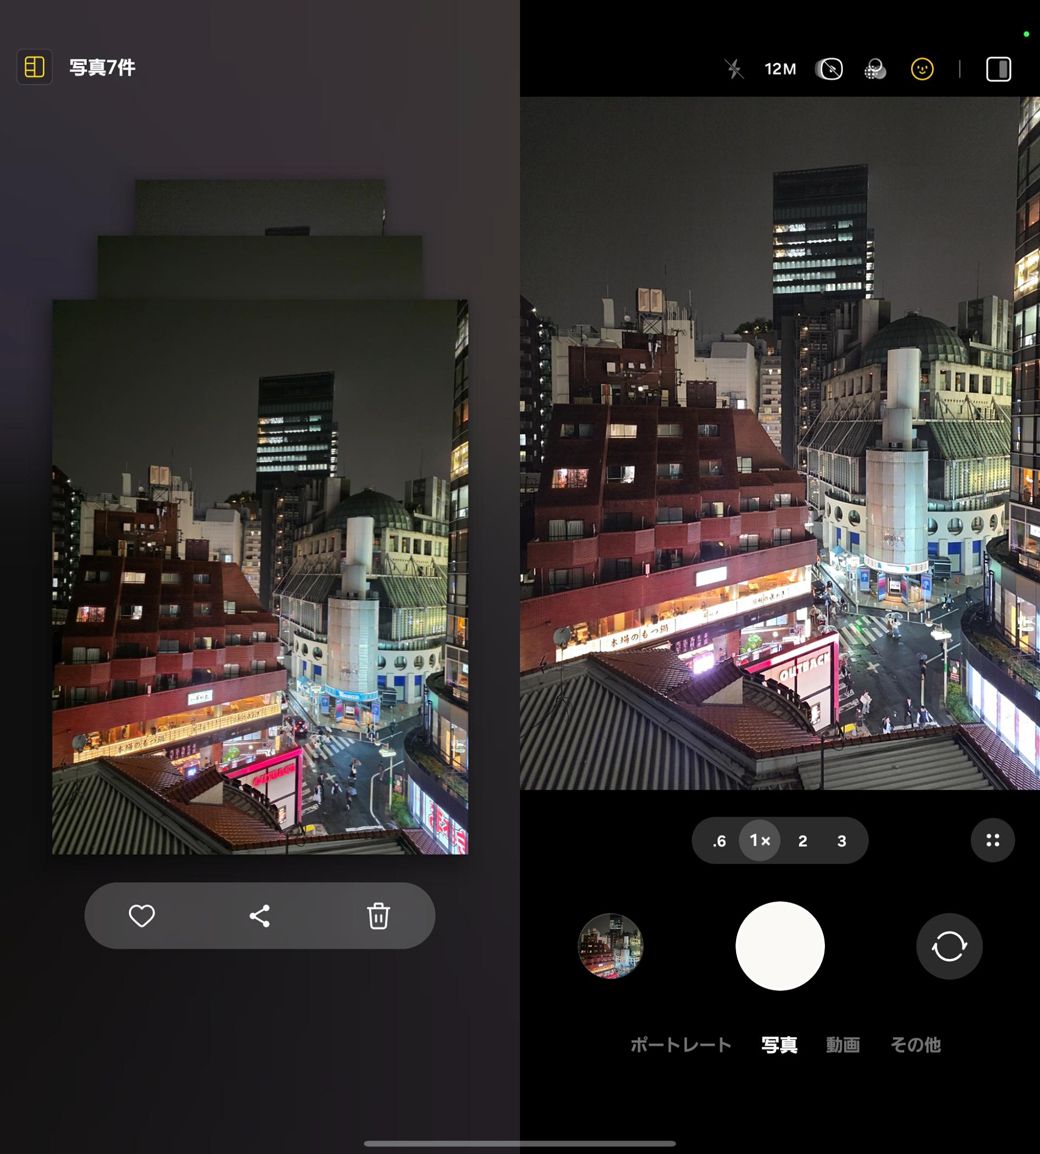Switch between front and rear camera

click(949, 946)
